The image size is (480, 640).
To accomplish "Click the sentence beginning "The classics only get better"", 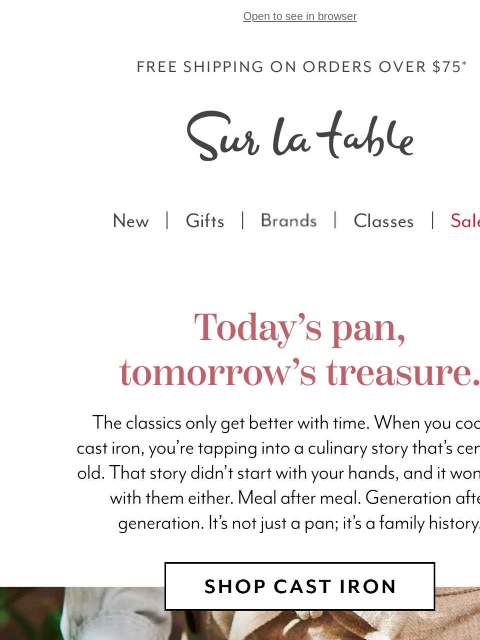I will coord(231,423).
